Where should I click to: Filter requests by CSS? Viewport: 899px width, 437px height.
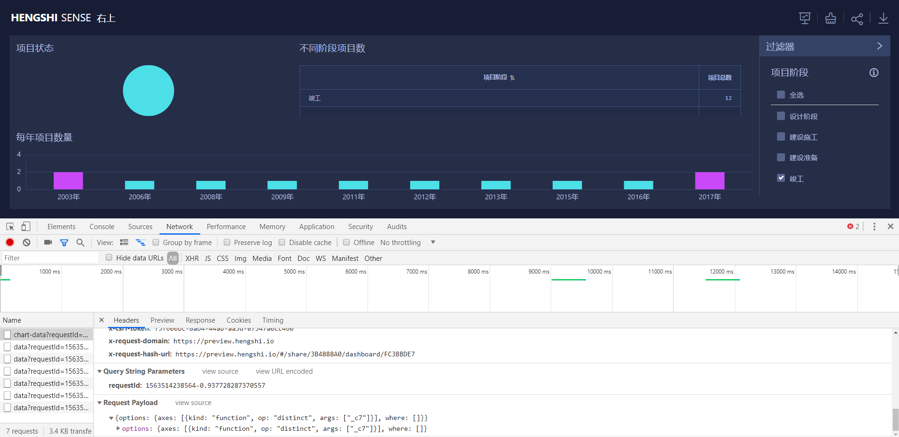[222, 258]
